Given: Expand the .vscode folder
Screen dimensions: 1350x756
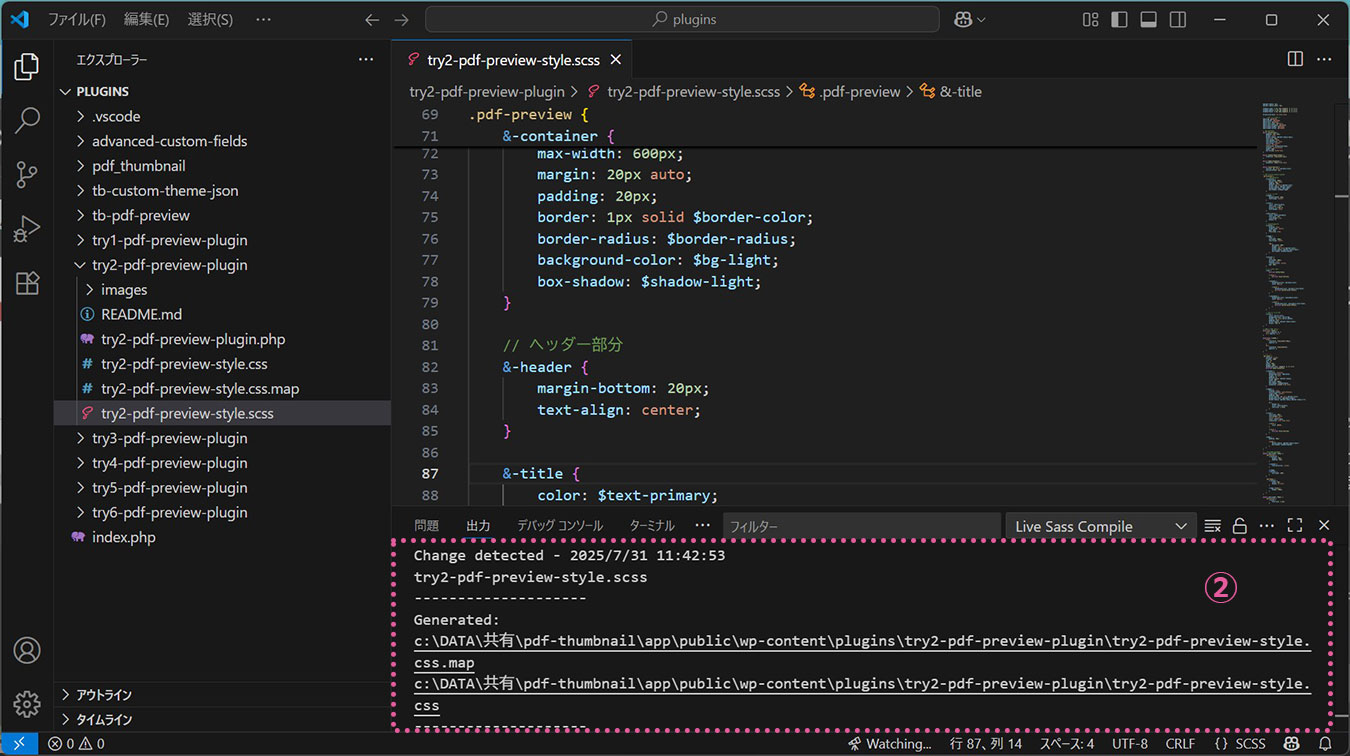Looking at the screenshot, I should (222, 116).
